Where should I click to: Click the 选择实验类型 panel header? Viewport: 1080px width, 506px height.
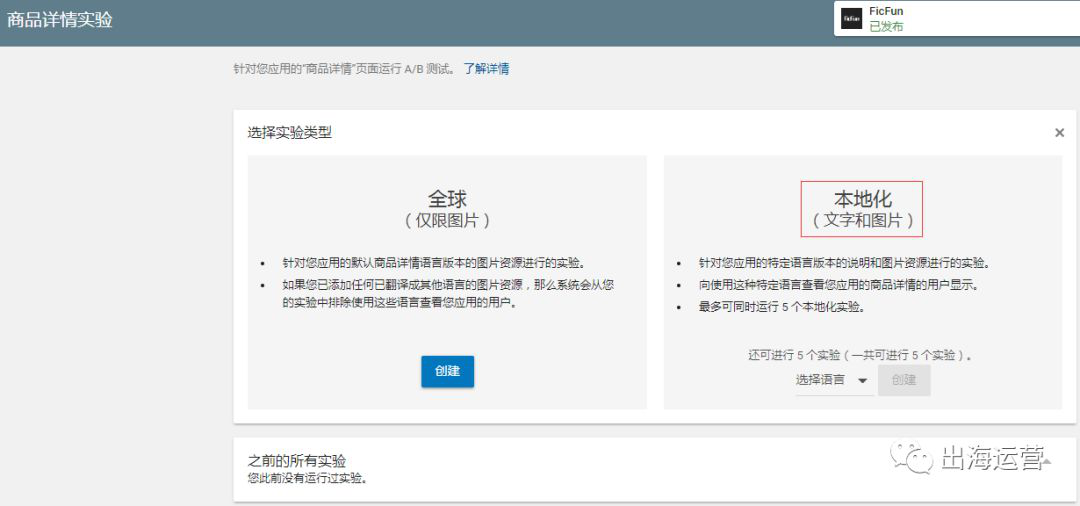pos(290,132)
